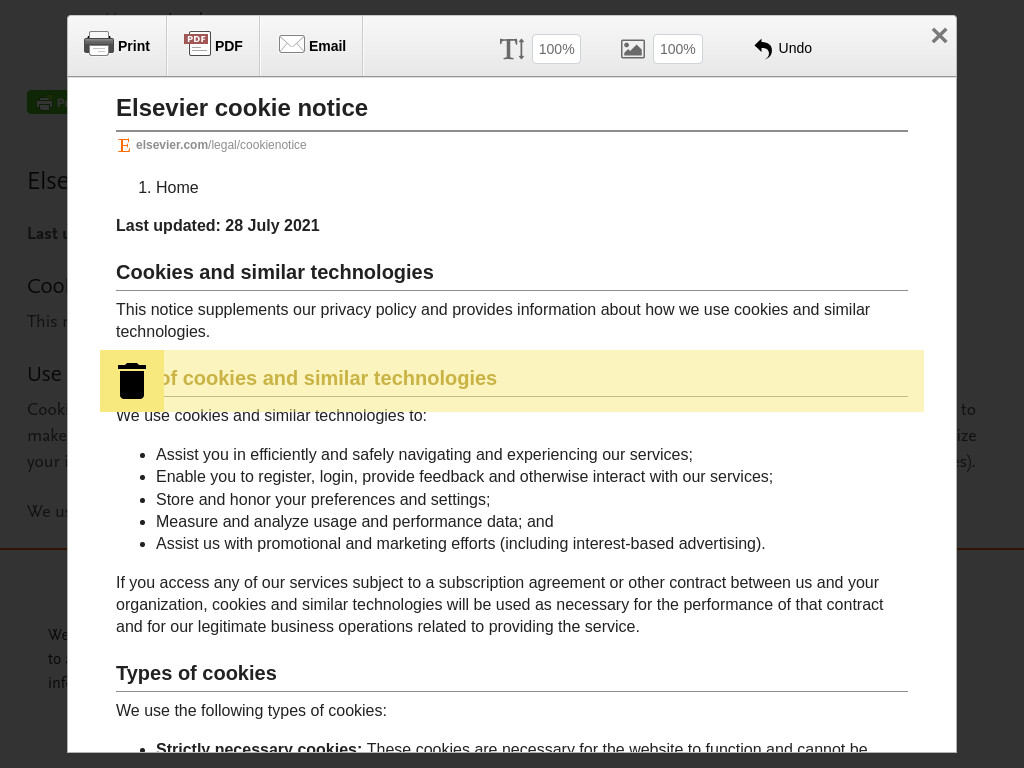The width and height of the screenshot is (1024, 768).
Task: Click the paragraph beginning If you access any
Action: (500, 604)
